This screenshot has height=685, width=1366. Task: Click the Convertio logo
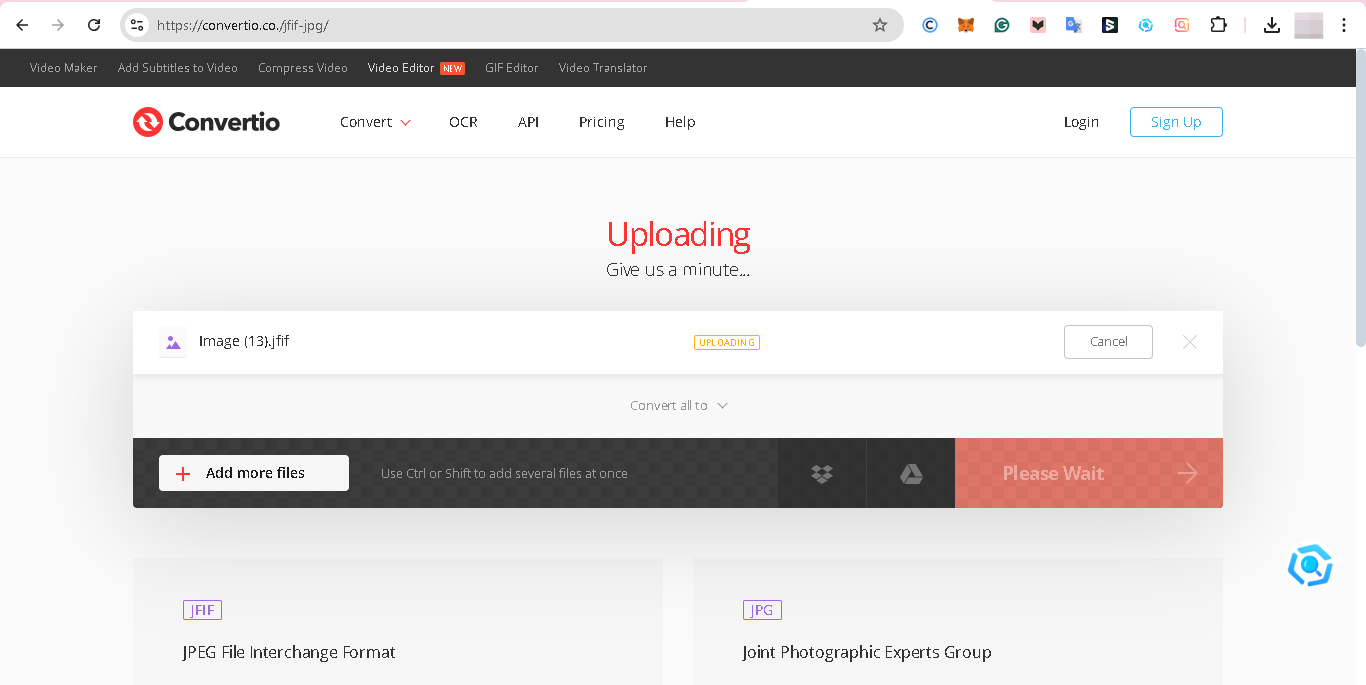(x=206, y=121)
